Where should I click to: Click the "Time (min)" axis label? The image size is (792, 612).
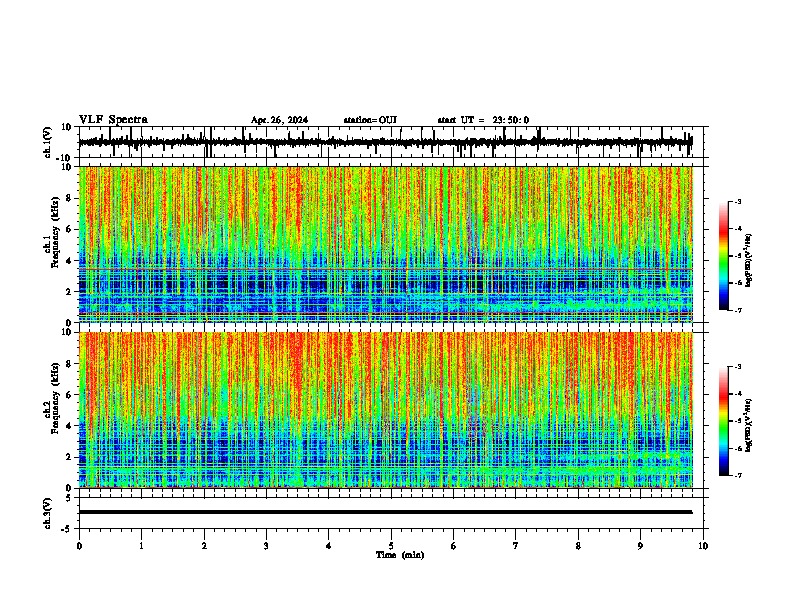pos(400,555)
